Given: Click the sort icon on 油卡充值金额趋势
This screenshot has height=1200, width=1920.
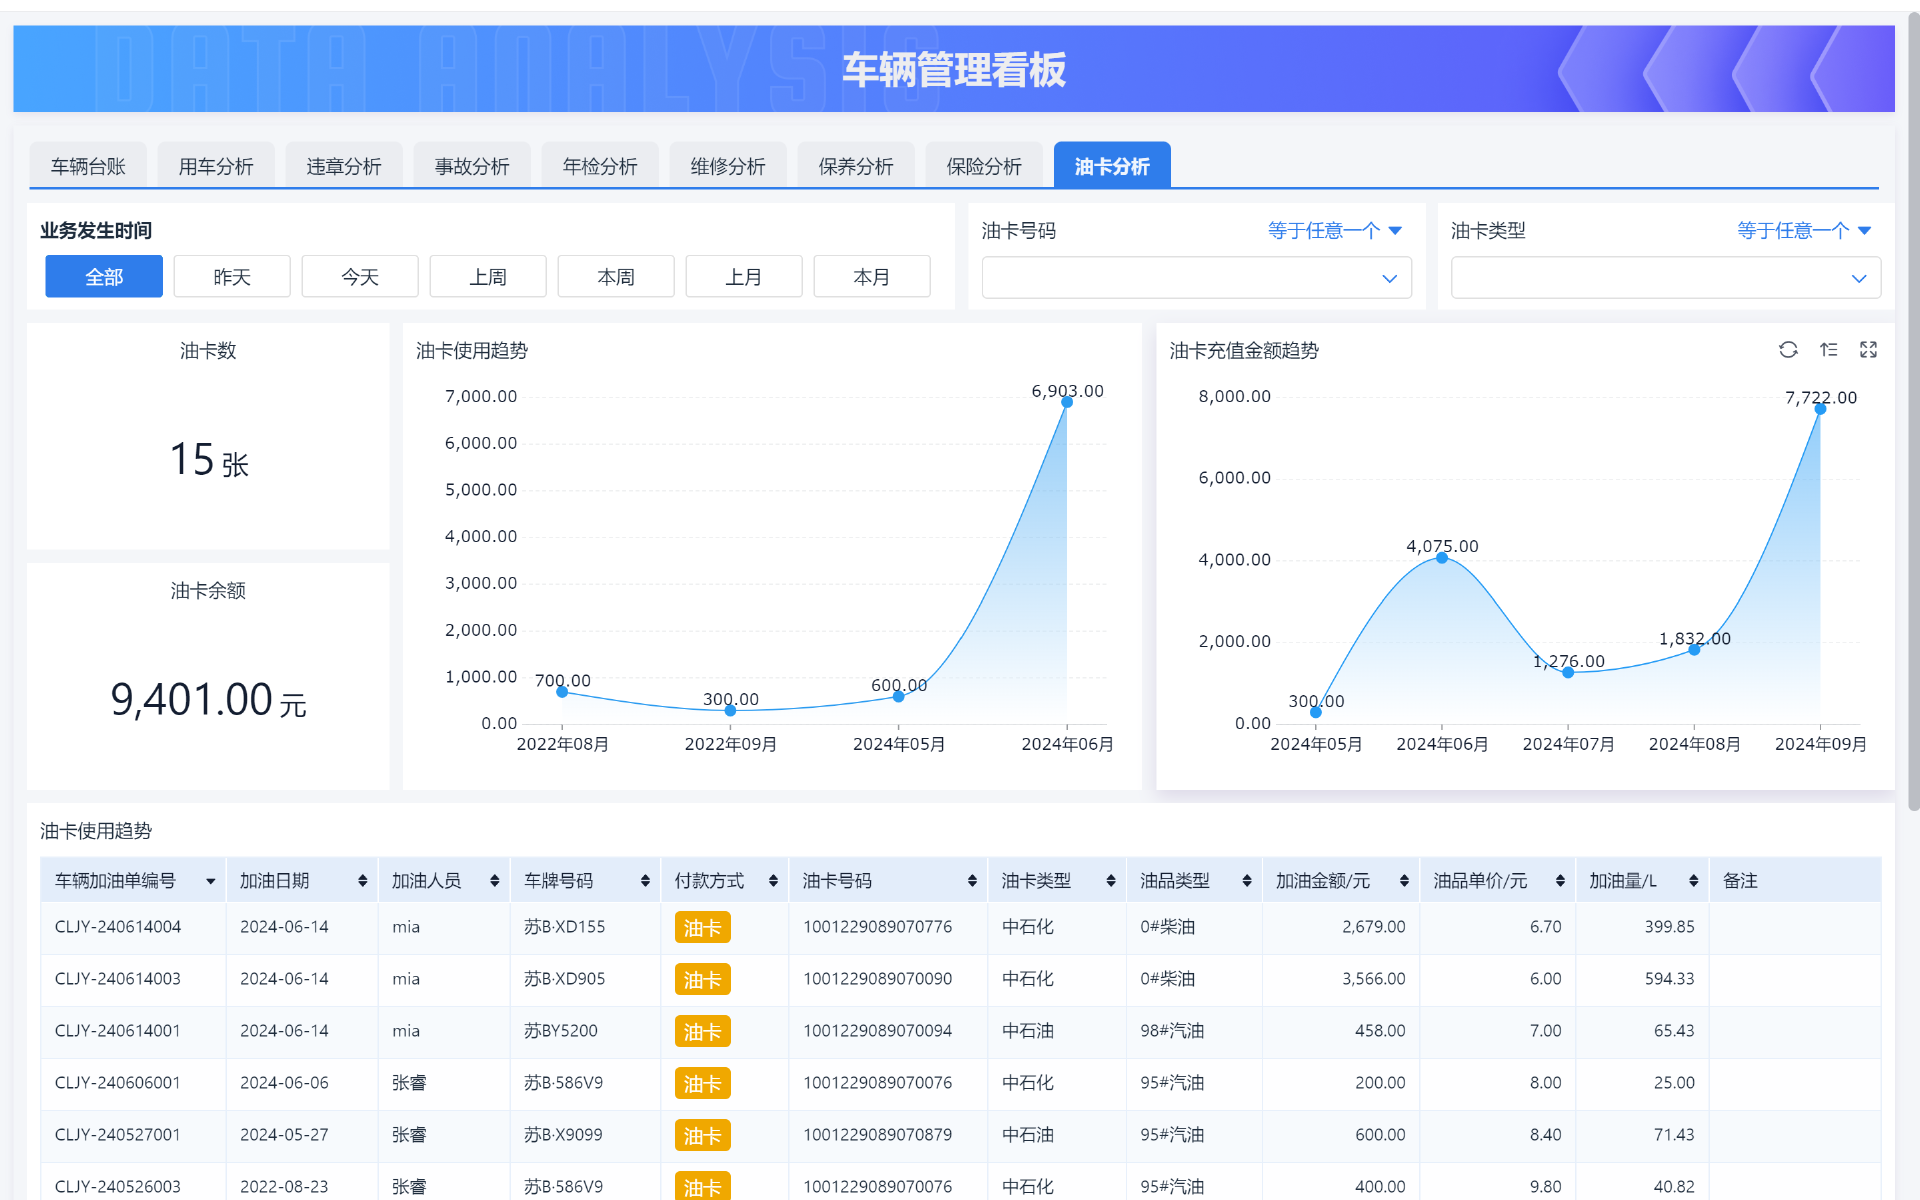Looking at the screenshot, I should coord(1828,349).
